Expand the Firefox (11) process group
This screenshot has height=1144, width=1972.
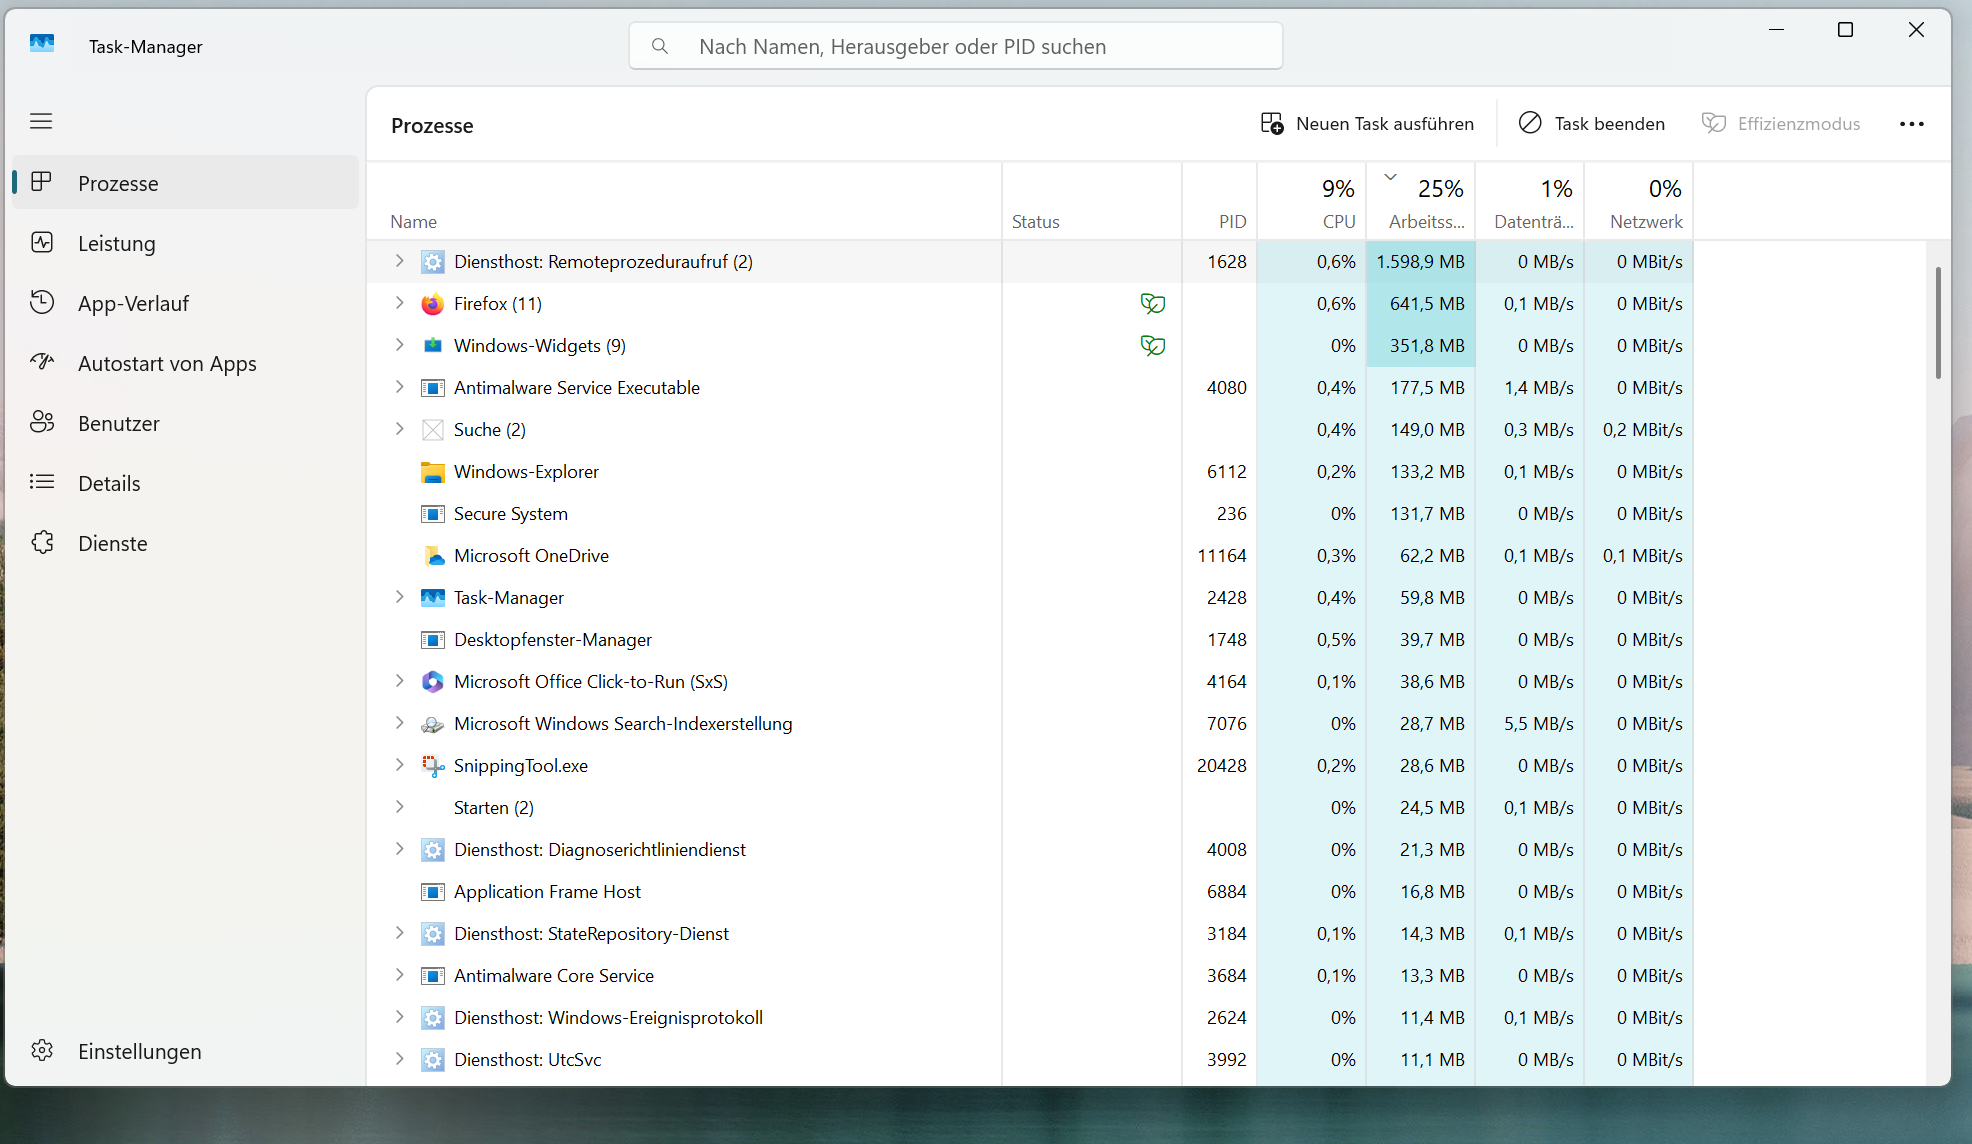coord(399,303)
